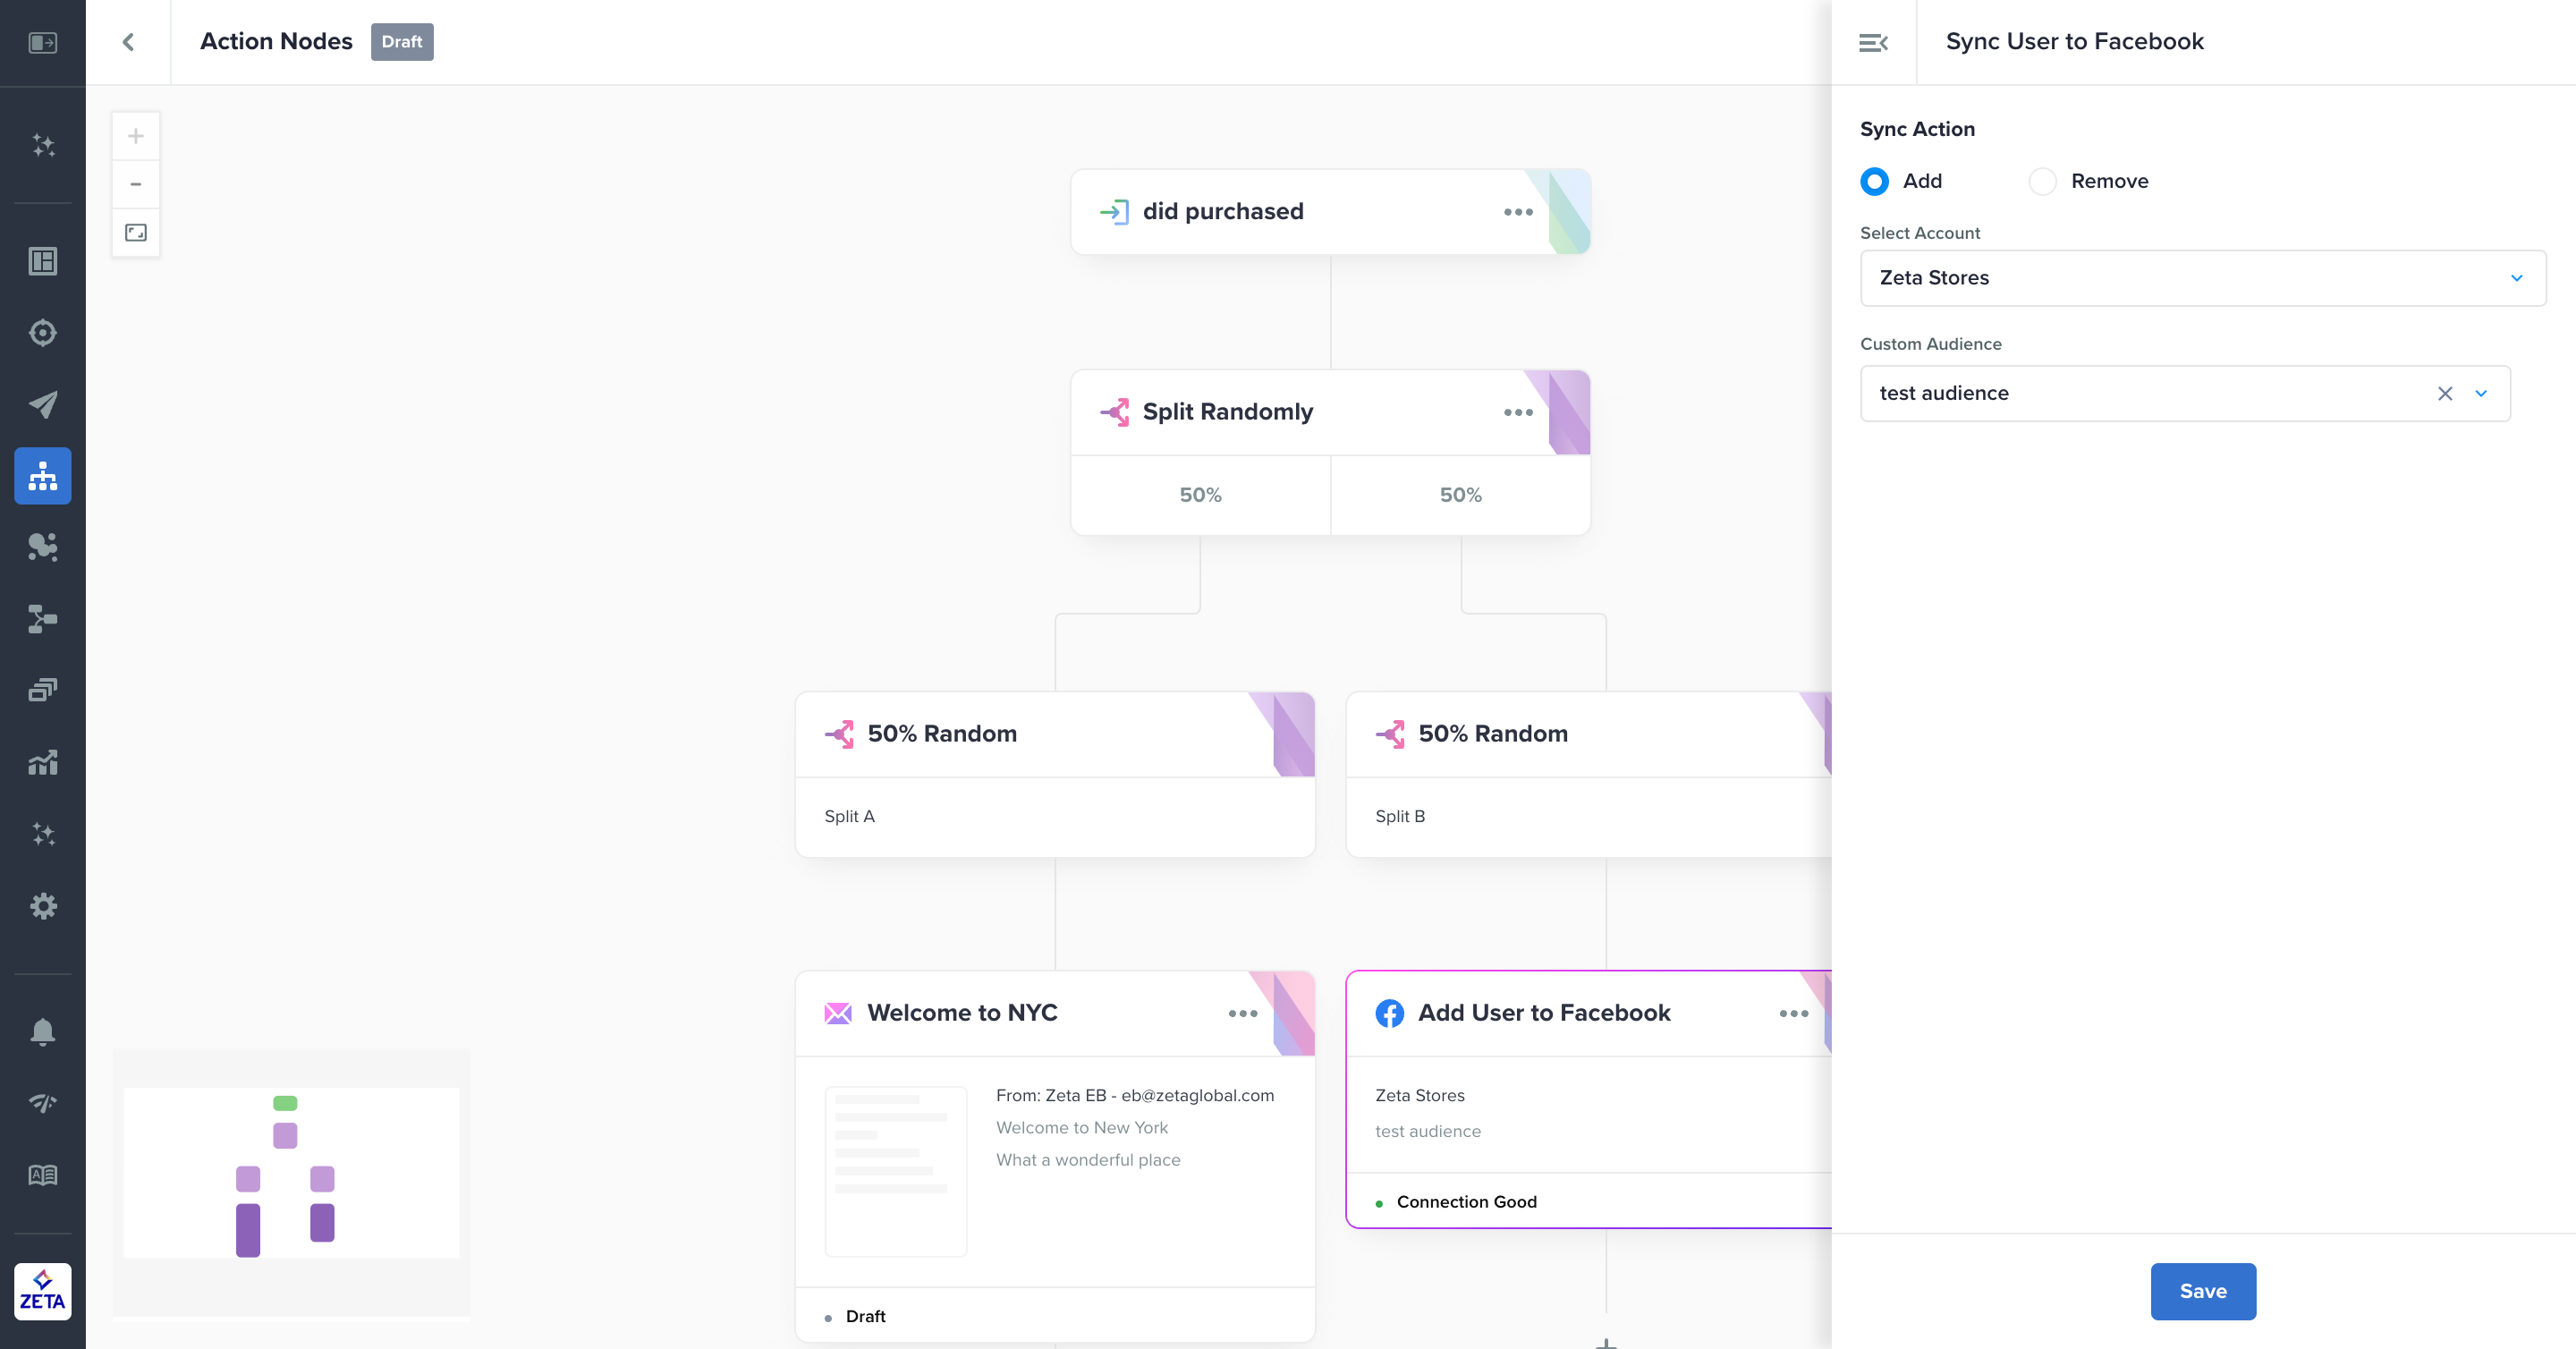
Task: Click the fit-to-screen canvas icon
Action: click(136, 233)
